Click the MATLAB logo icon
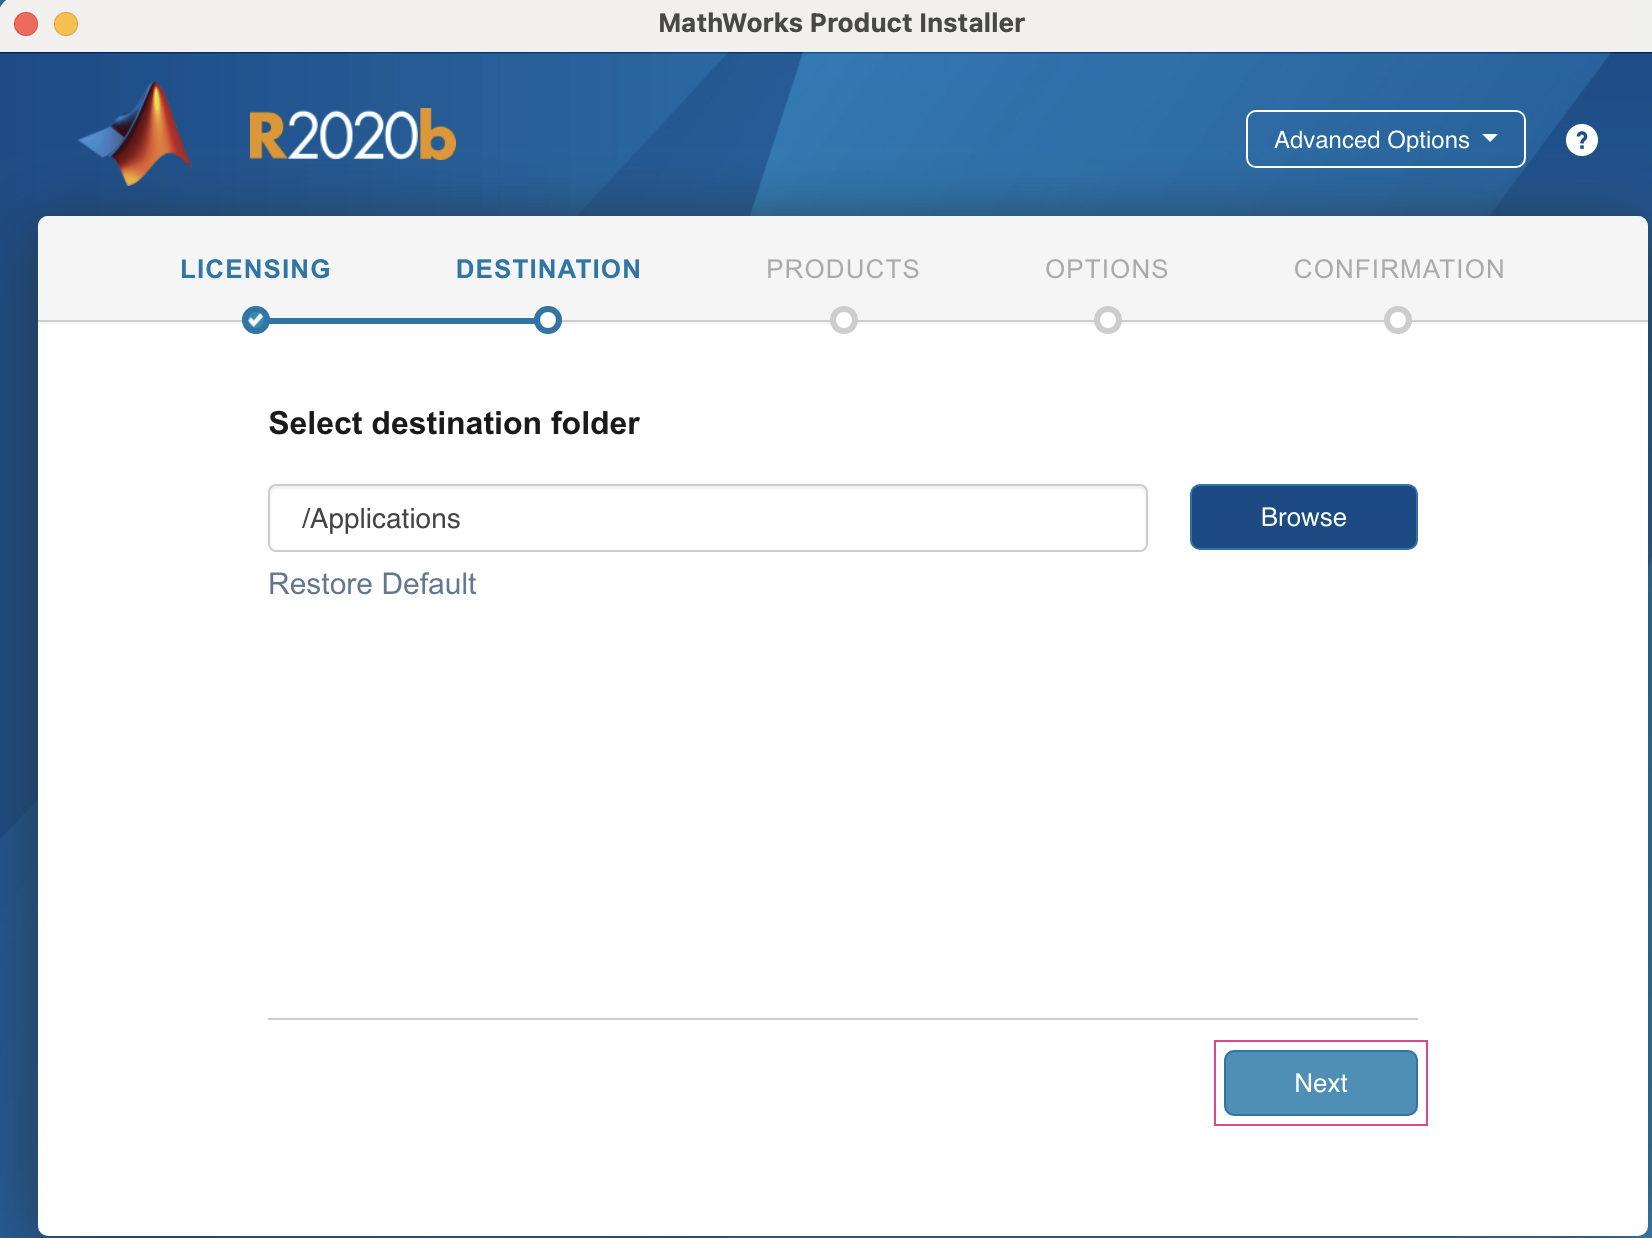This screenshot has height=1238, width=1652. tap(138, 135)
